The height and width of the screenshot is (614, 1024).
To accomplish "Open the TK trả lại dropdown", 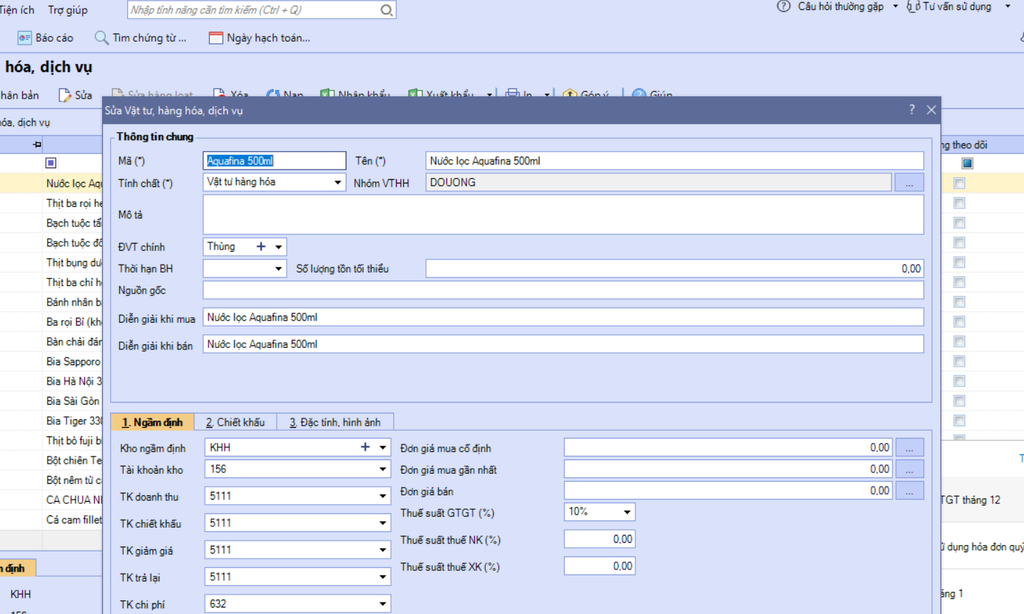I will tap(383, 577).
